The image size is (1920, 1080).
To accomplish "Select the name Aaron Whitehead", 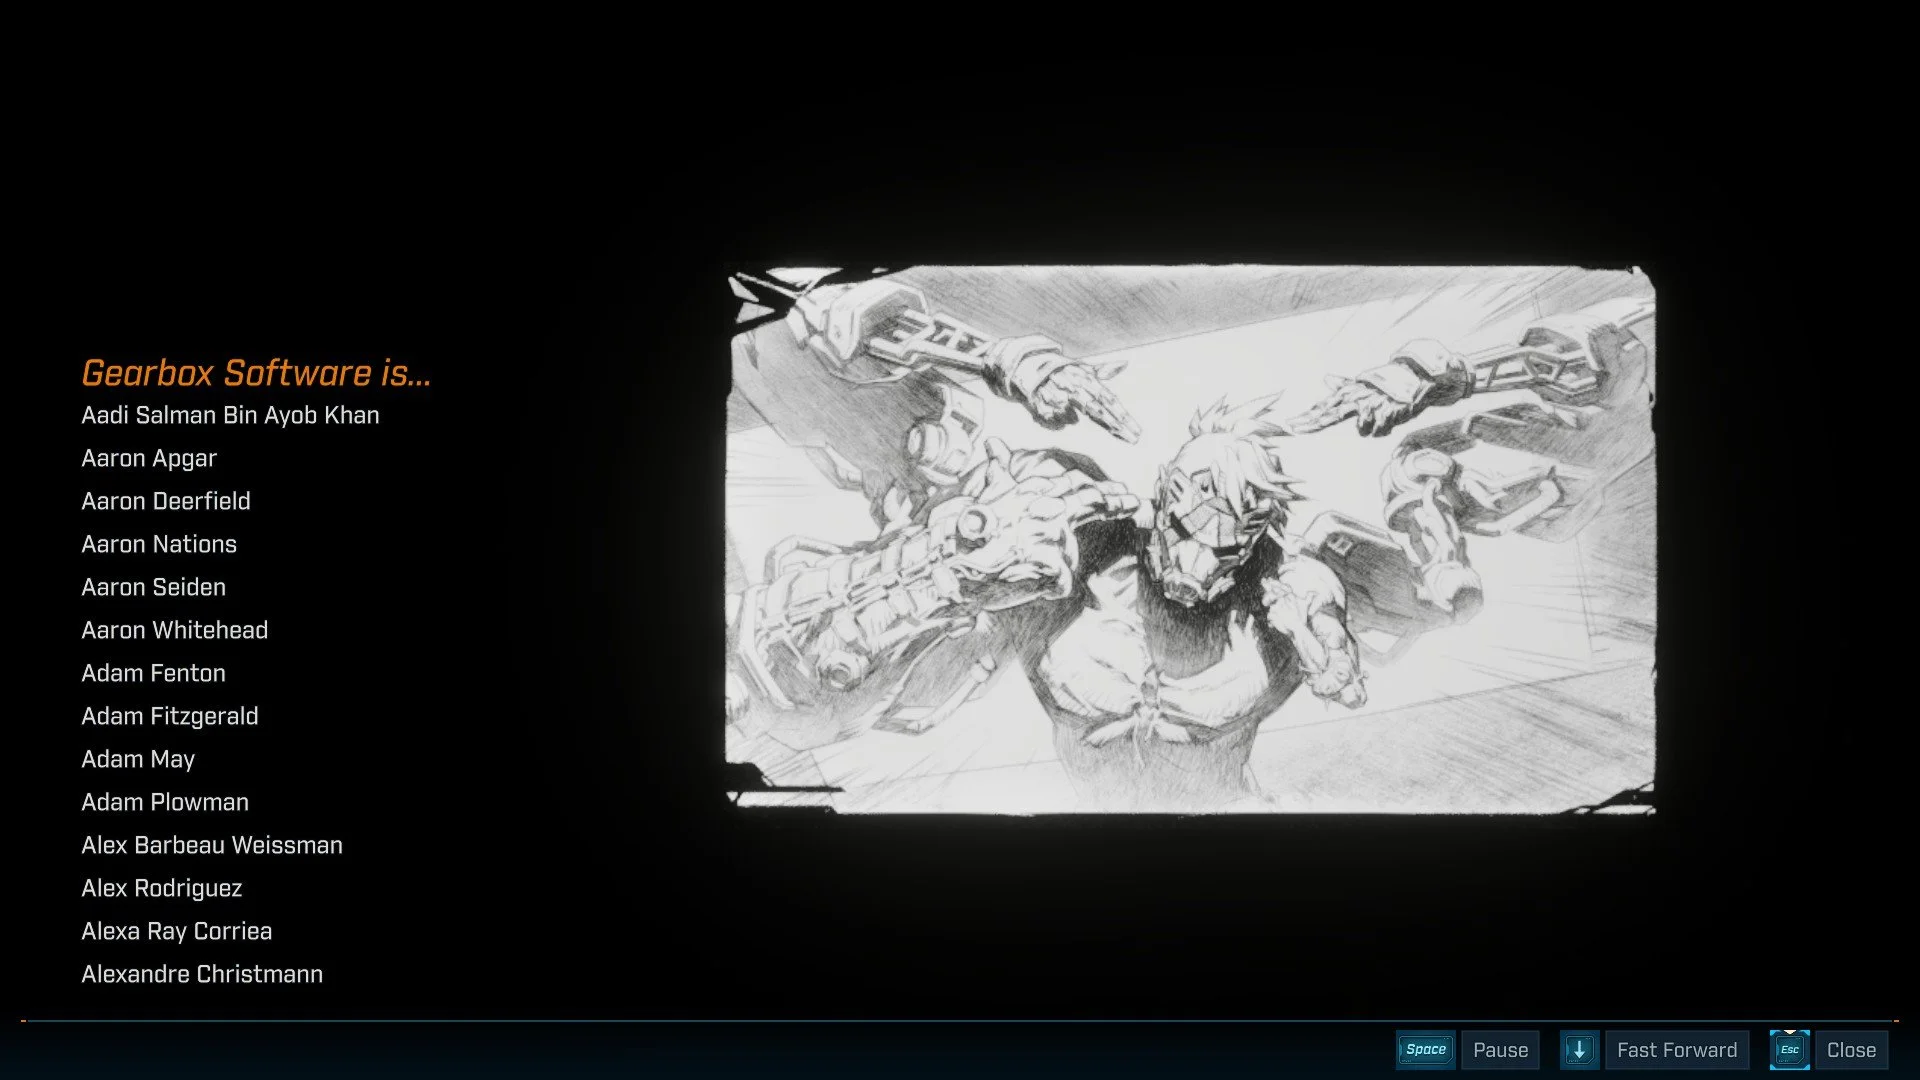I will click(175, 630).
